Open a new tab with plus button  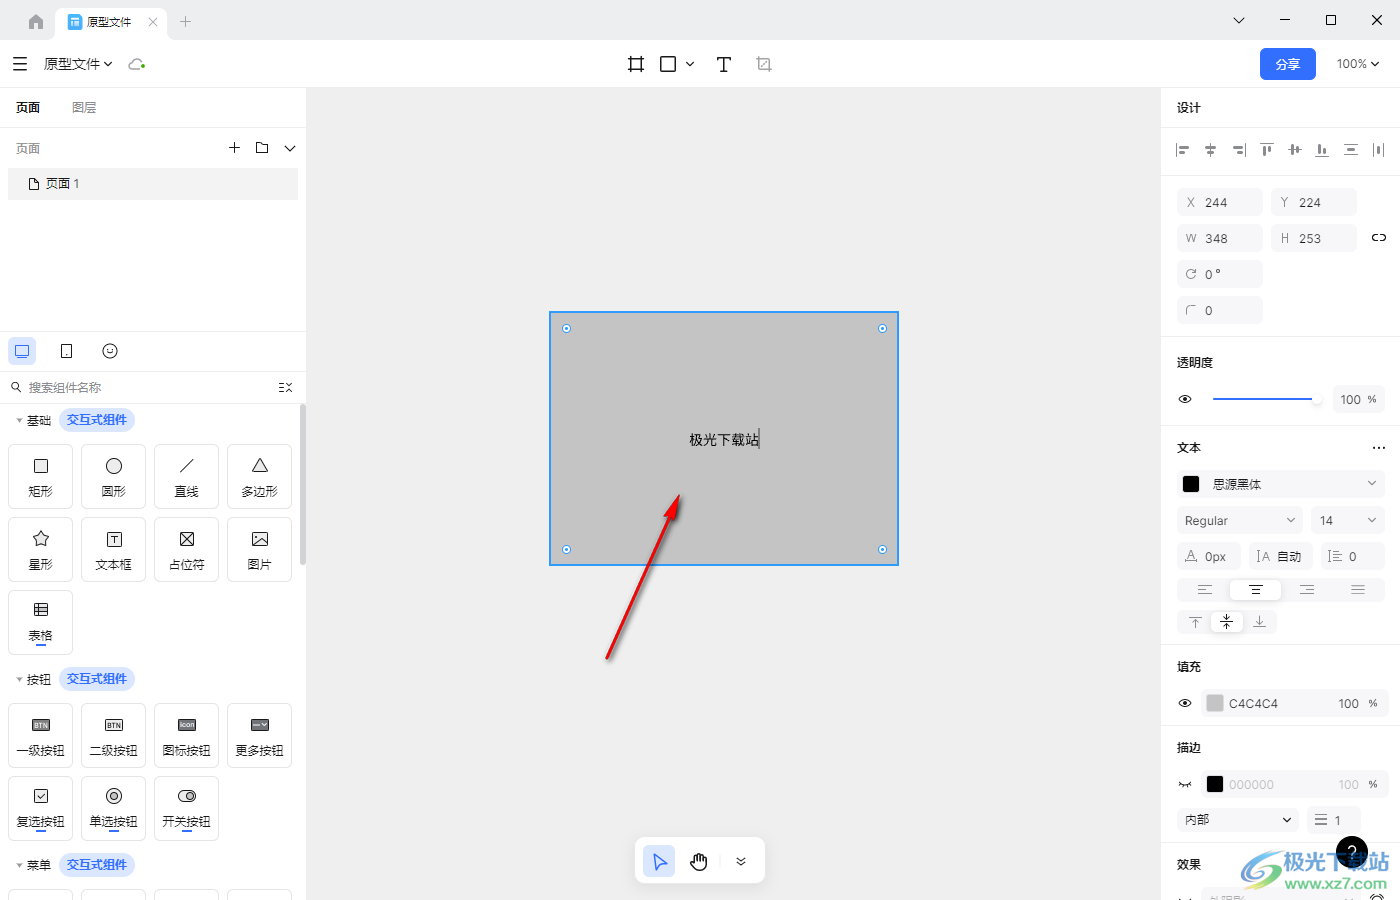click(186, 21)
